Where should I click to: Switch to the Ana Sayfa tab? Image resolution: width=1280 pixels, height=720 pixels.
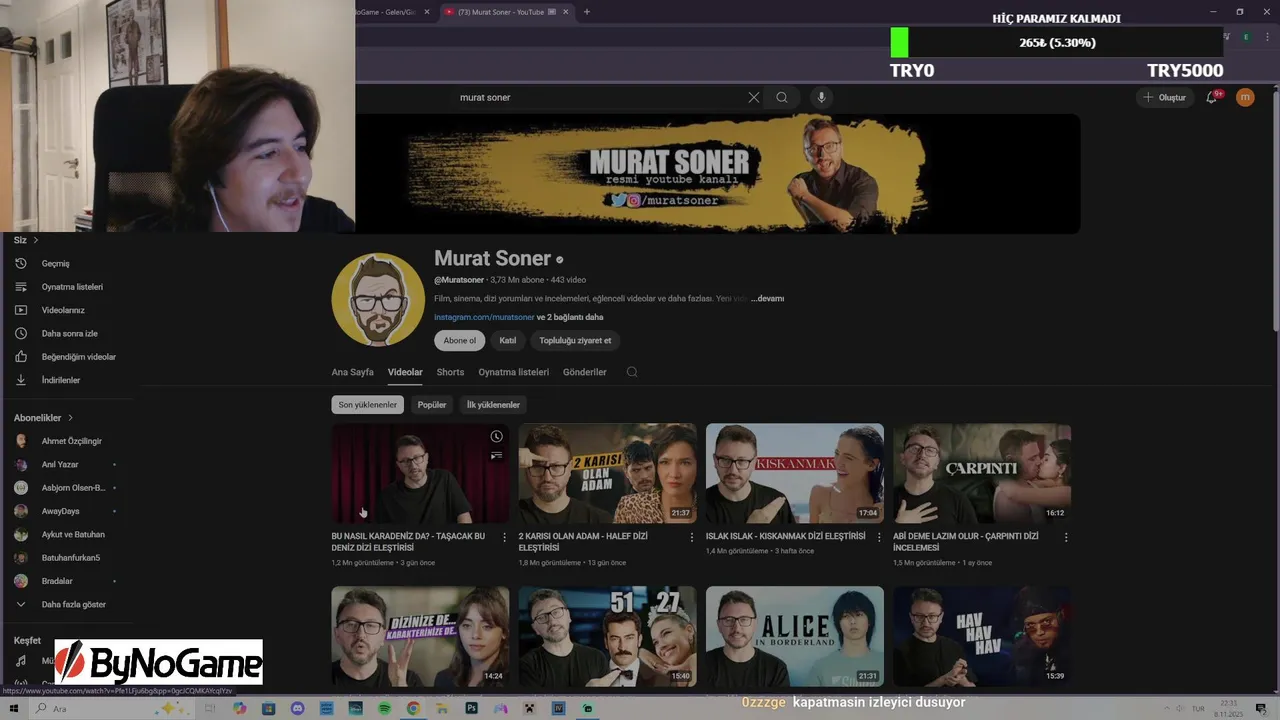(x=353, y=372)
